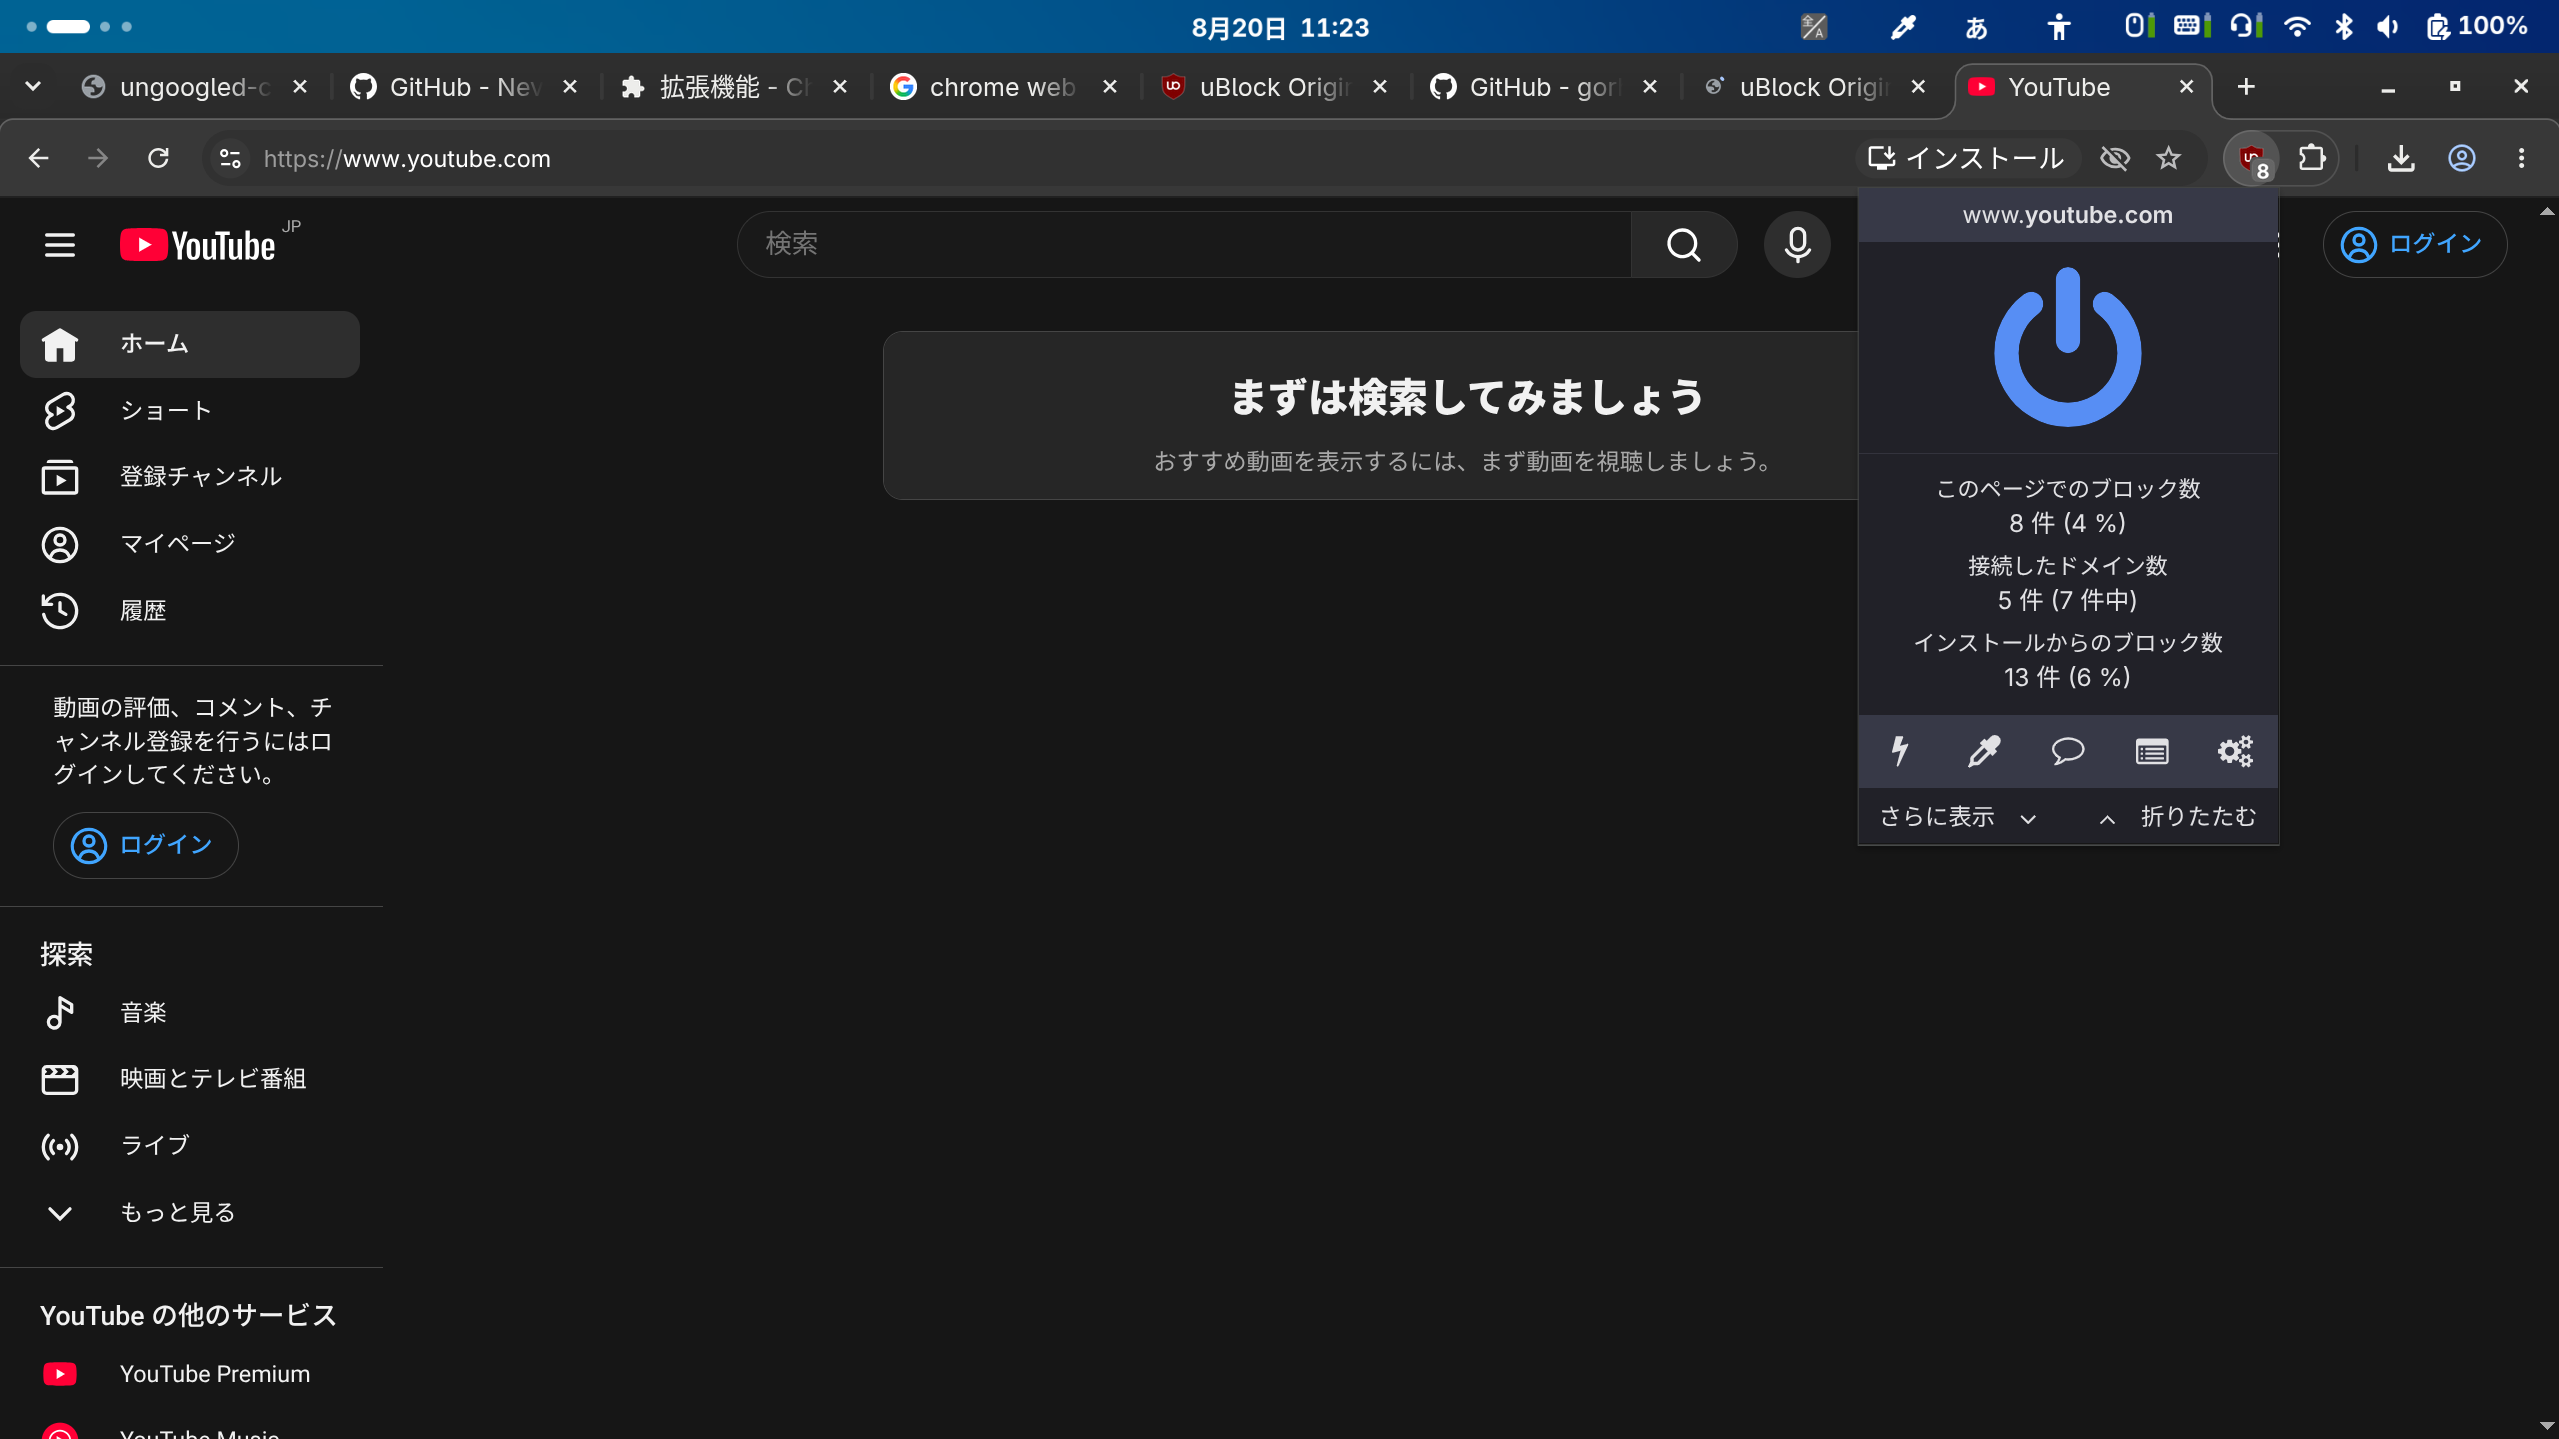Viewport: 2559px width, 1439px height.
Task: Open 音楽 in the explore section
Action: (190, 1013)
